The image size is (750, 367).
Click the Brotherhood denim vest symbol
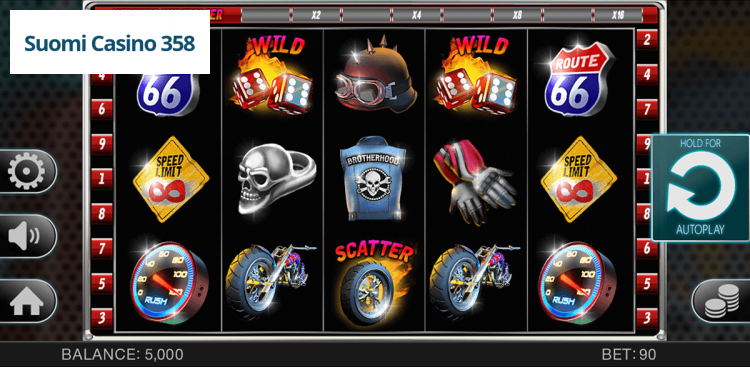pos(374,178)
